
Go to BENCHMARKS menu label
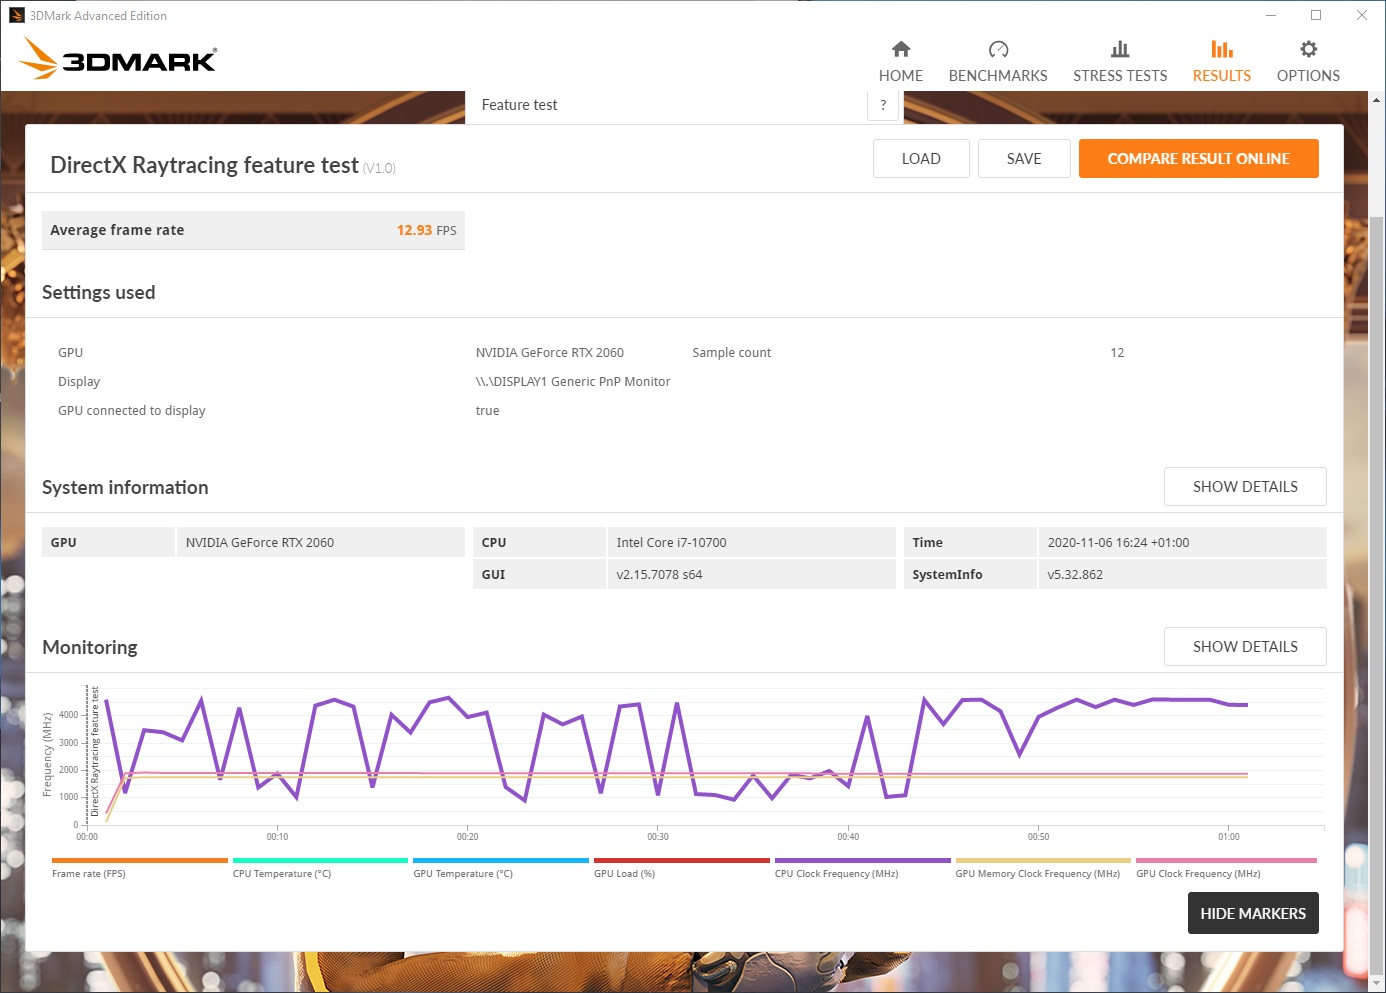pyautogui.click(x=998, y=76)
